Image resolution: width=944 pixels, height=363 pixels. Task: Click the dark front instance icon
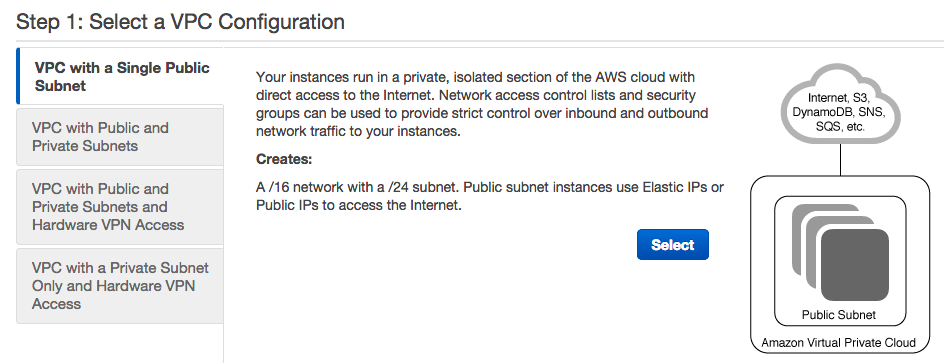click(x=855, y=264)
